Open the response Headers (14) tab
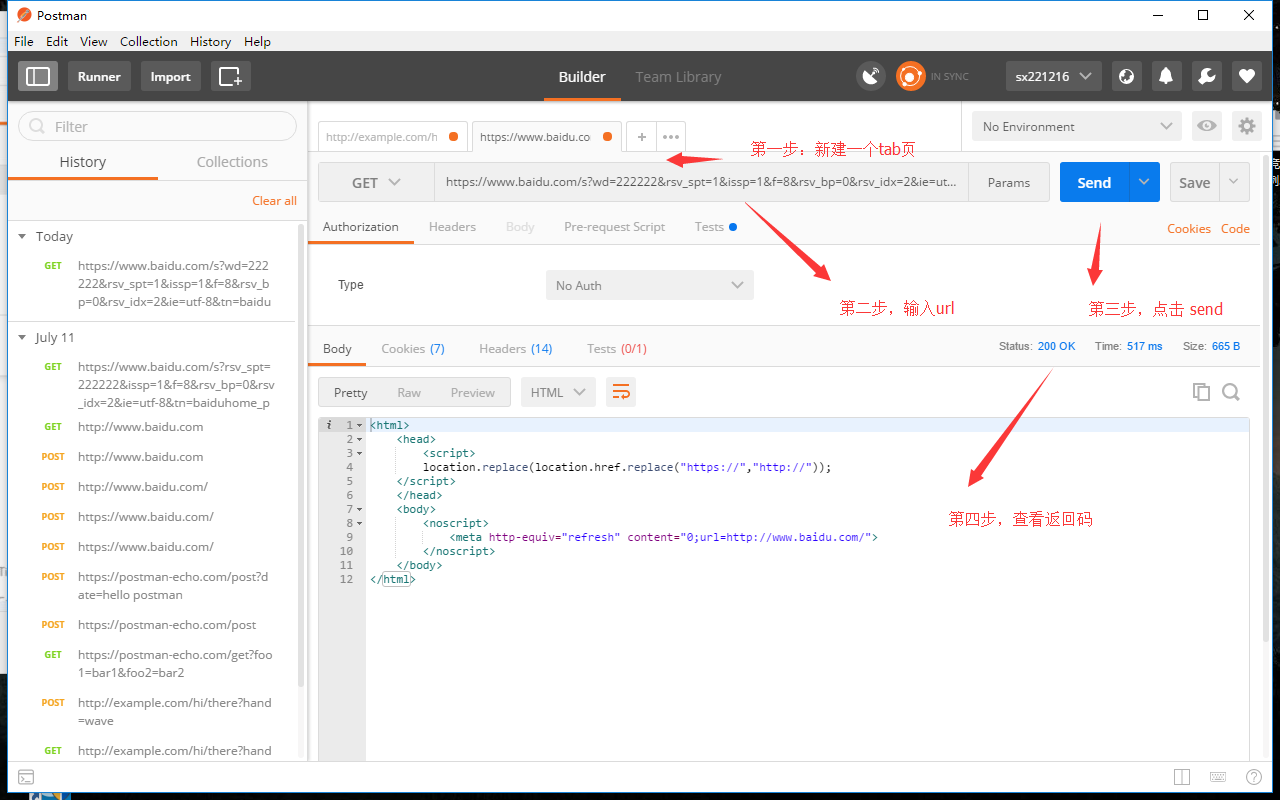This screenshot has width=1280, height=800. (x=516, y=349)
